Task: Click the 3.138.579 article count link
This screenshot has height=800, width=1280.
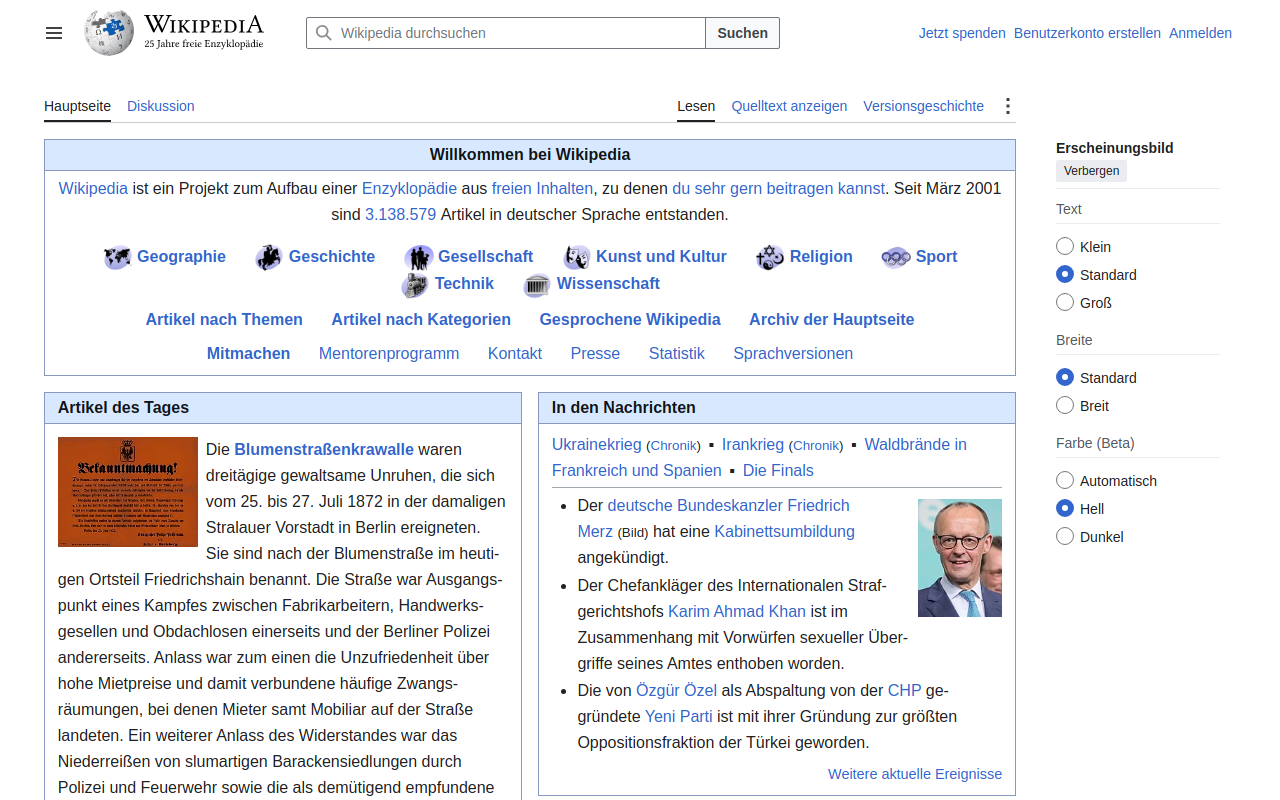Action: tap(401, 215)
